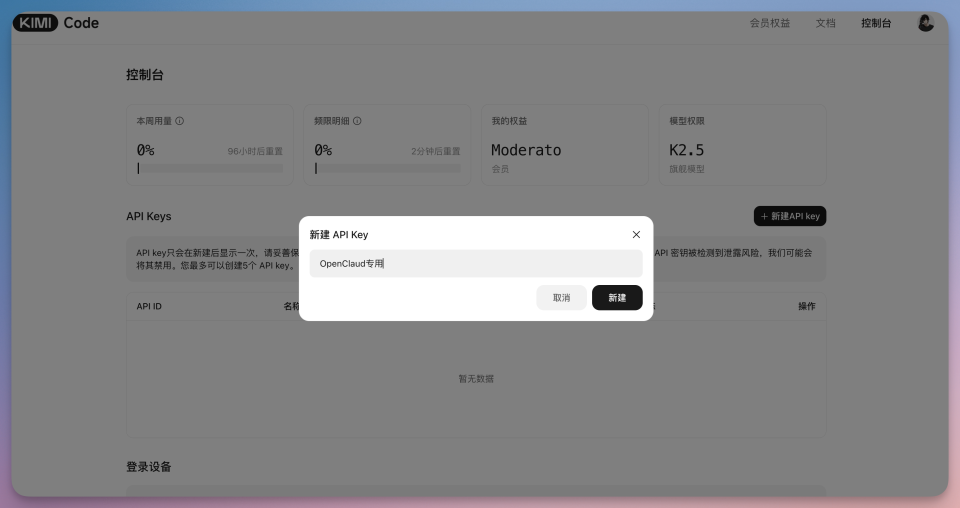Click the info icon next to 本周用量

point(179,121)
